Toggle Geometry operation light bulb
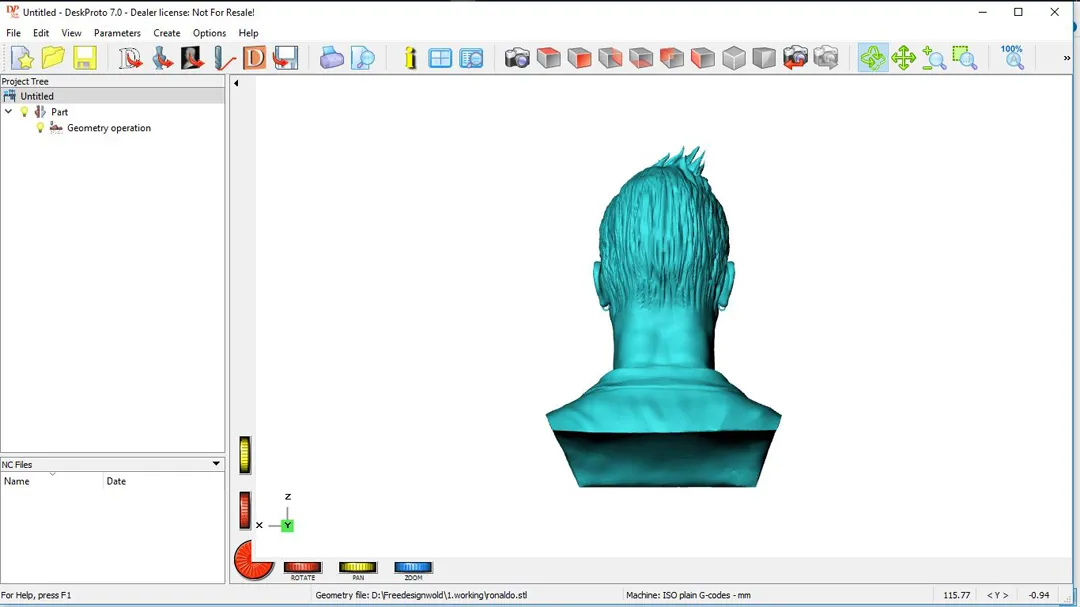Image resolution: width=1080 pixels, height=607 pixels. (x=41, y=128)
